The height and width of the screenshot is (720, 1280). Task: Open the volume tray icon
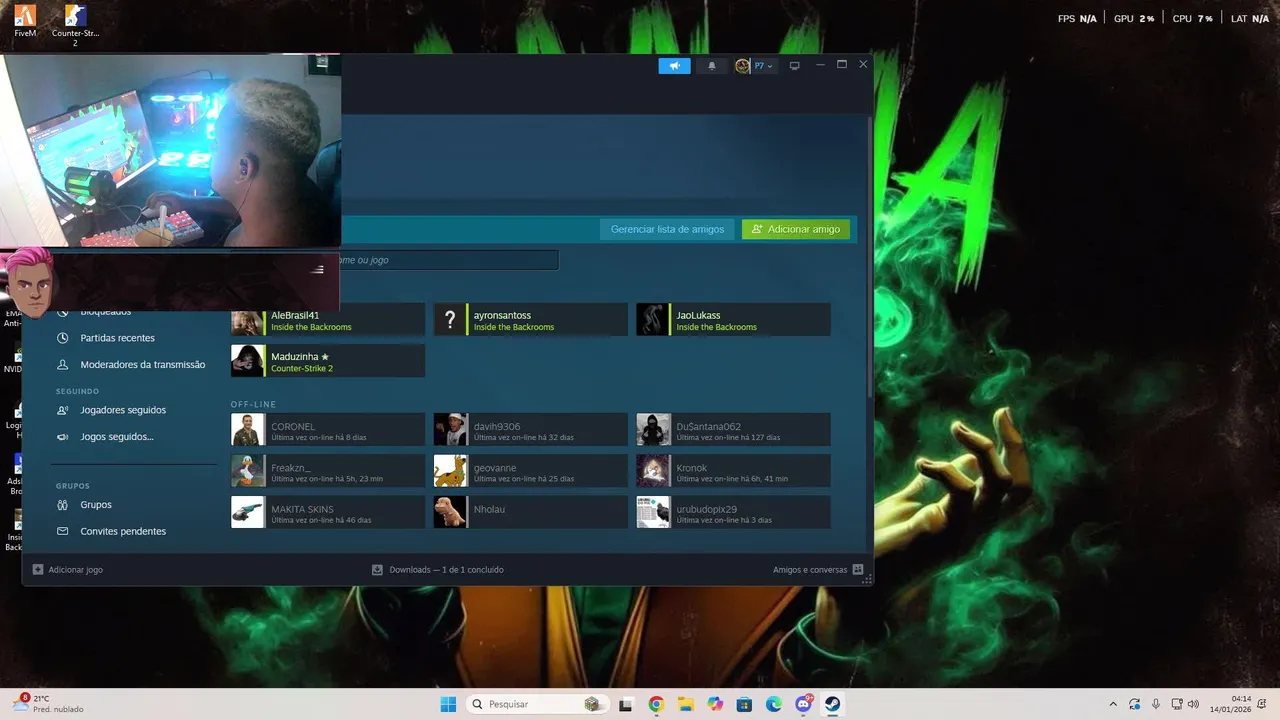[1193, 704]
